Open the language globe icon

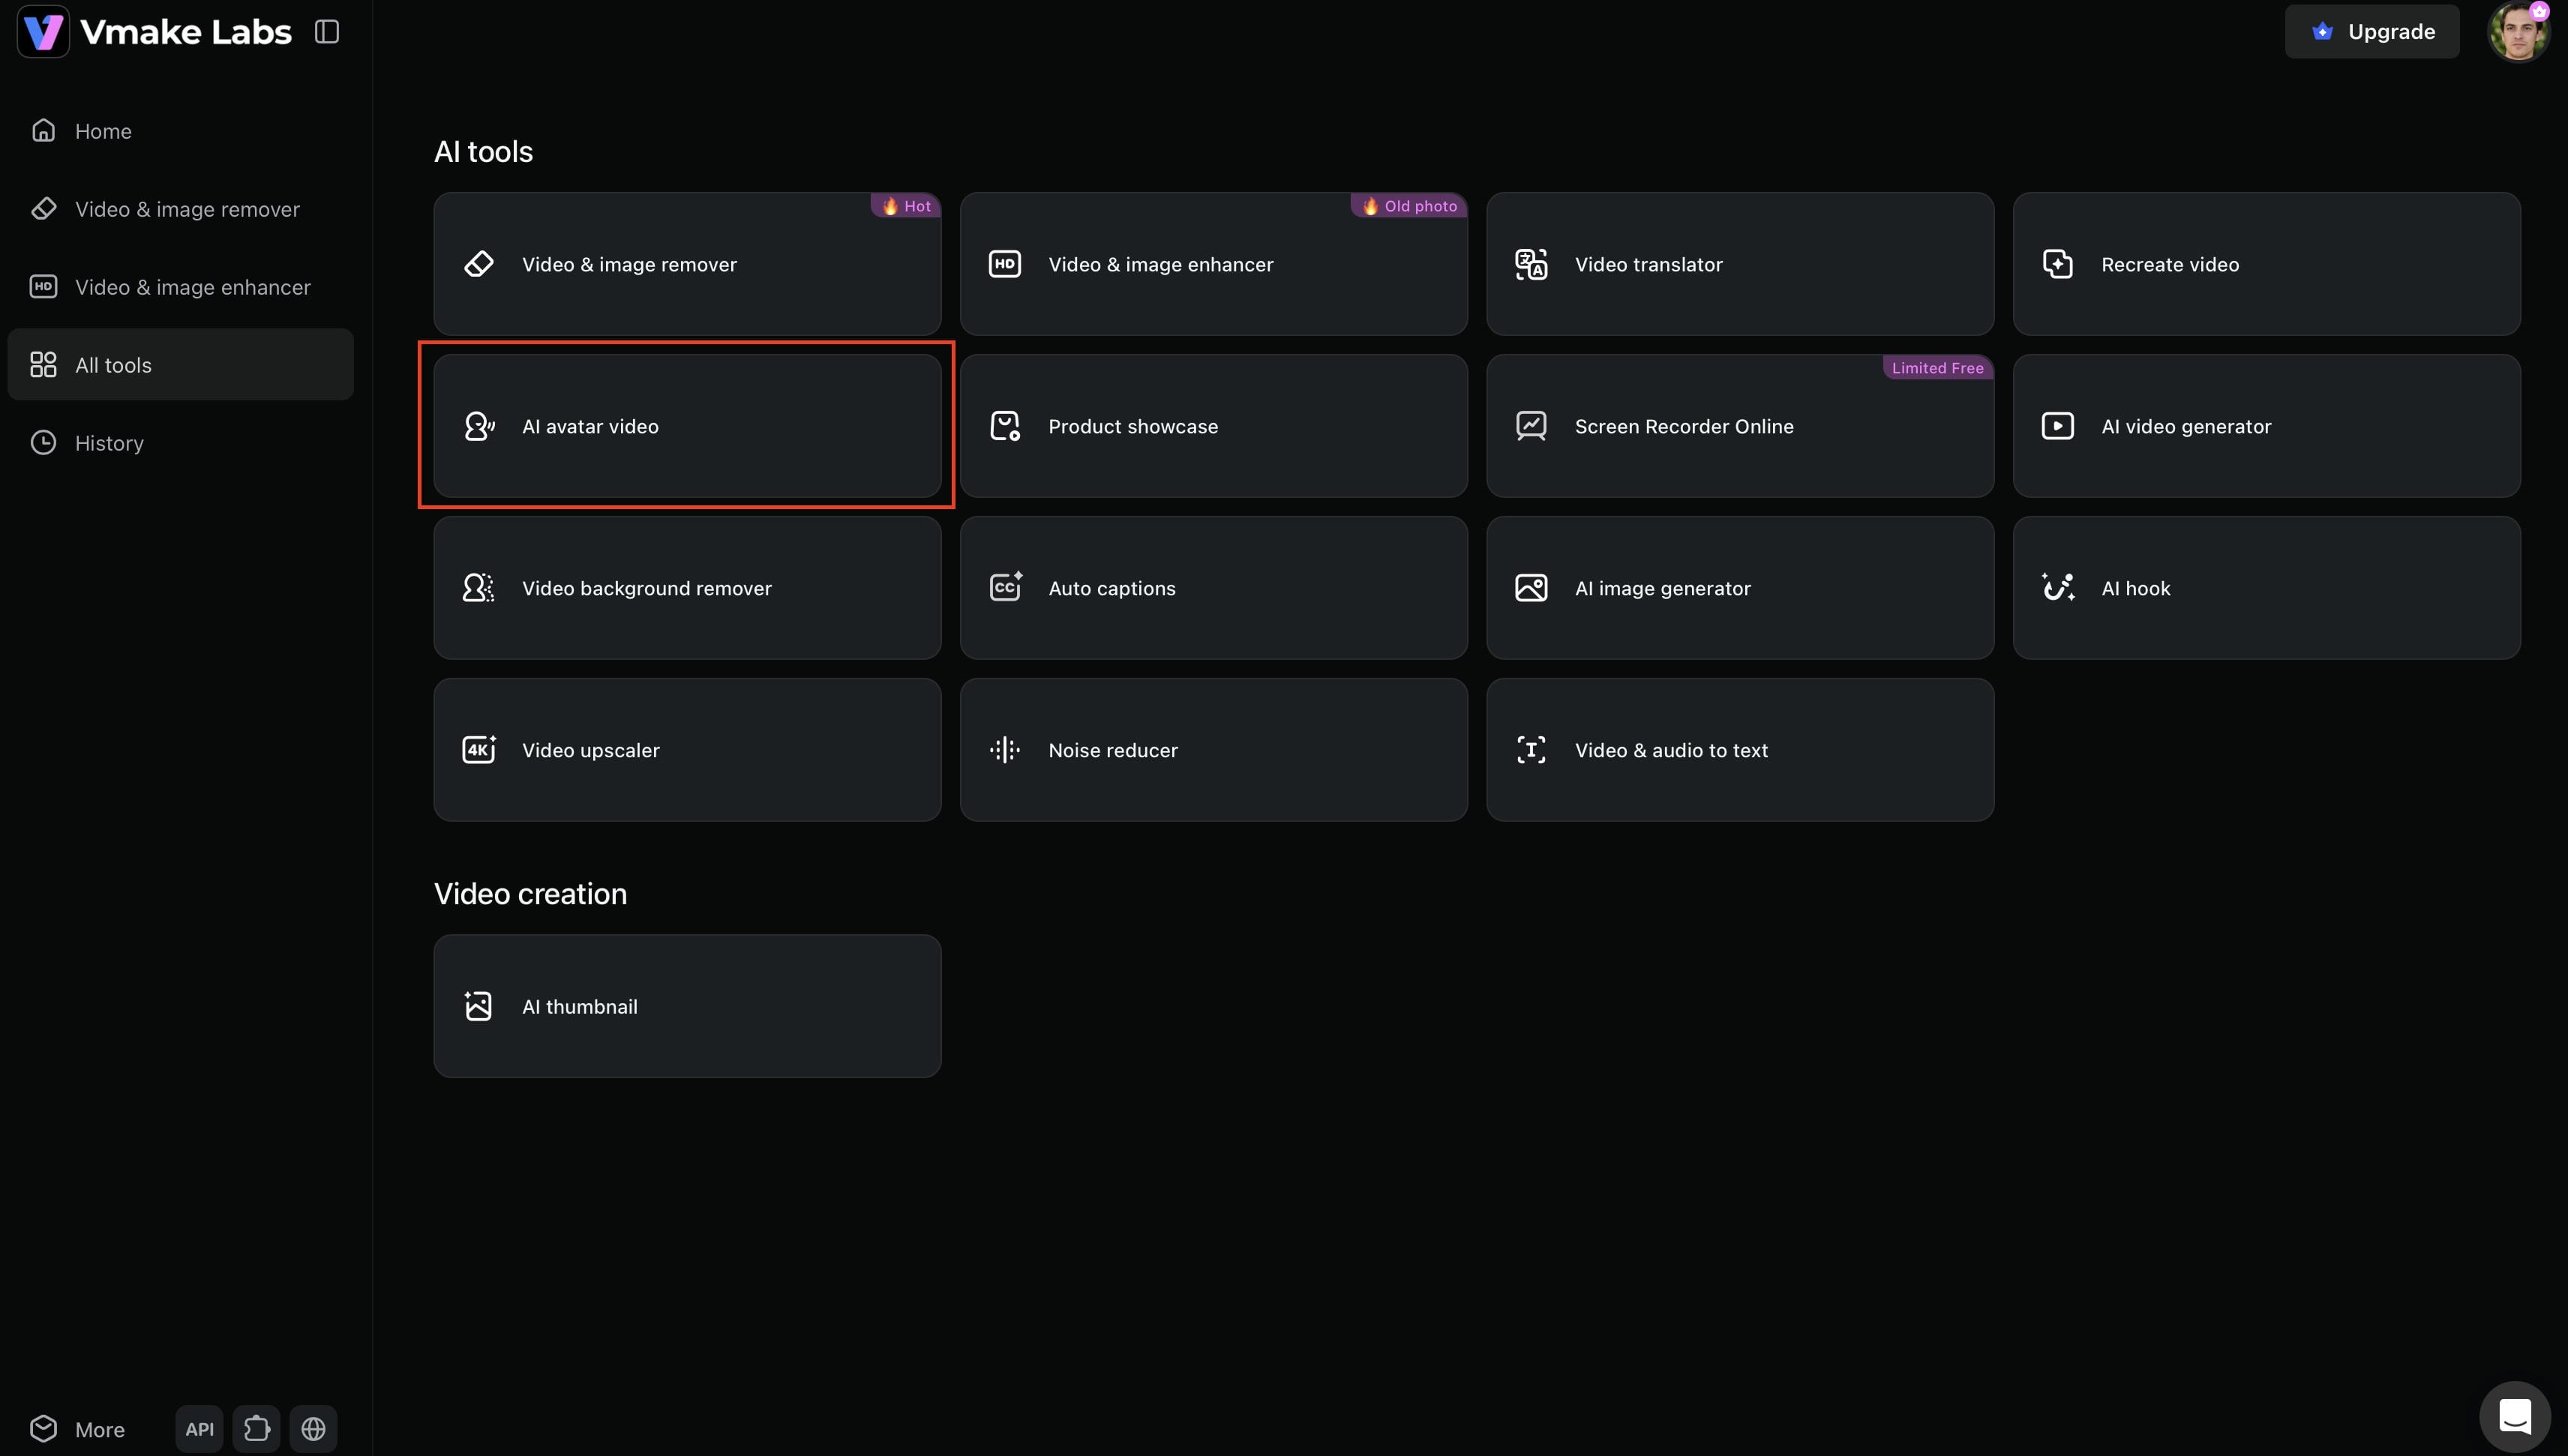tap(313, 1429)
